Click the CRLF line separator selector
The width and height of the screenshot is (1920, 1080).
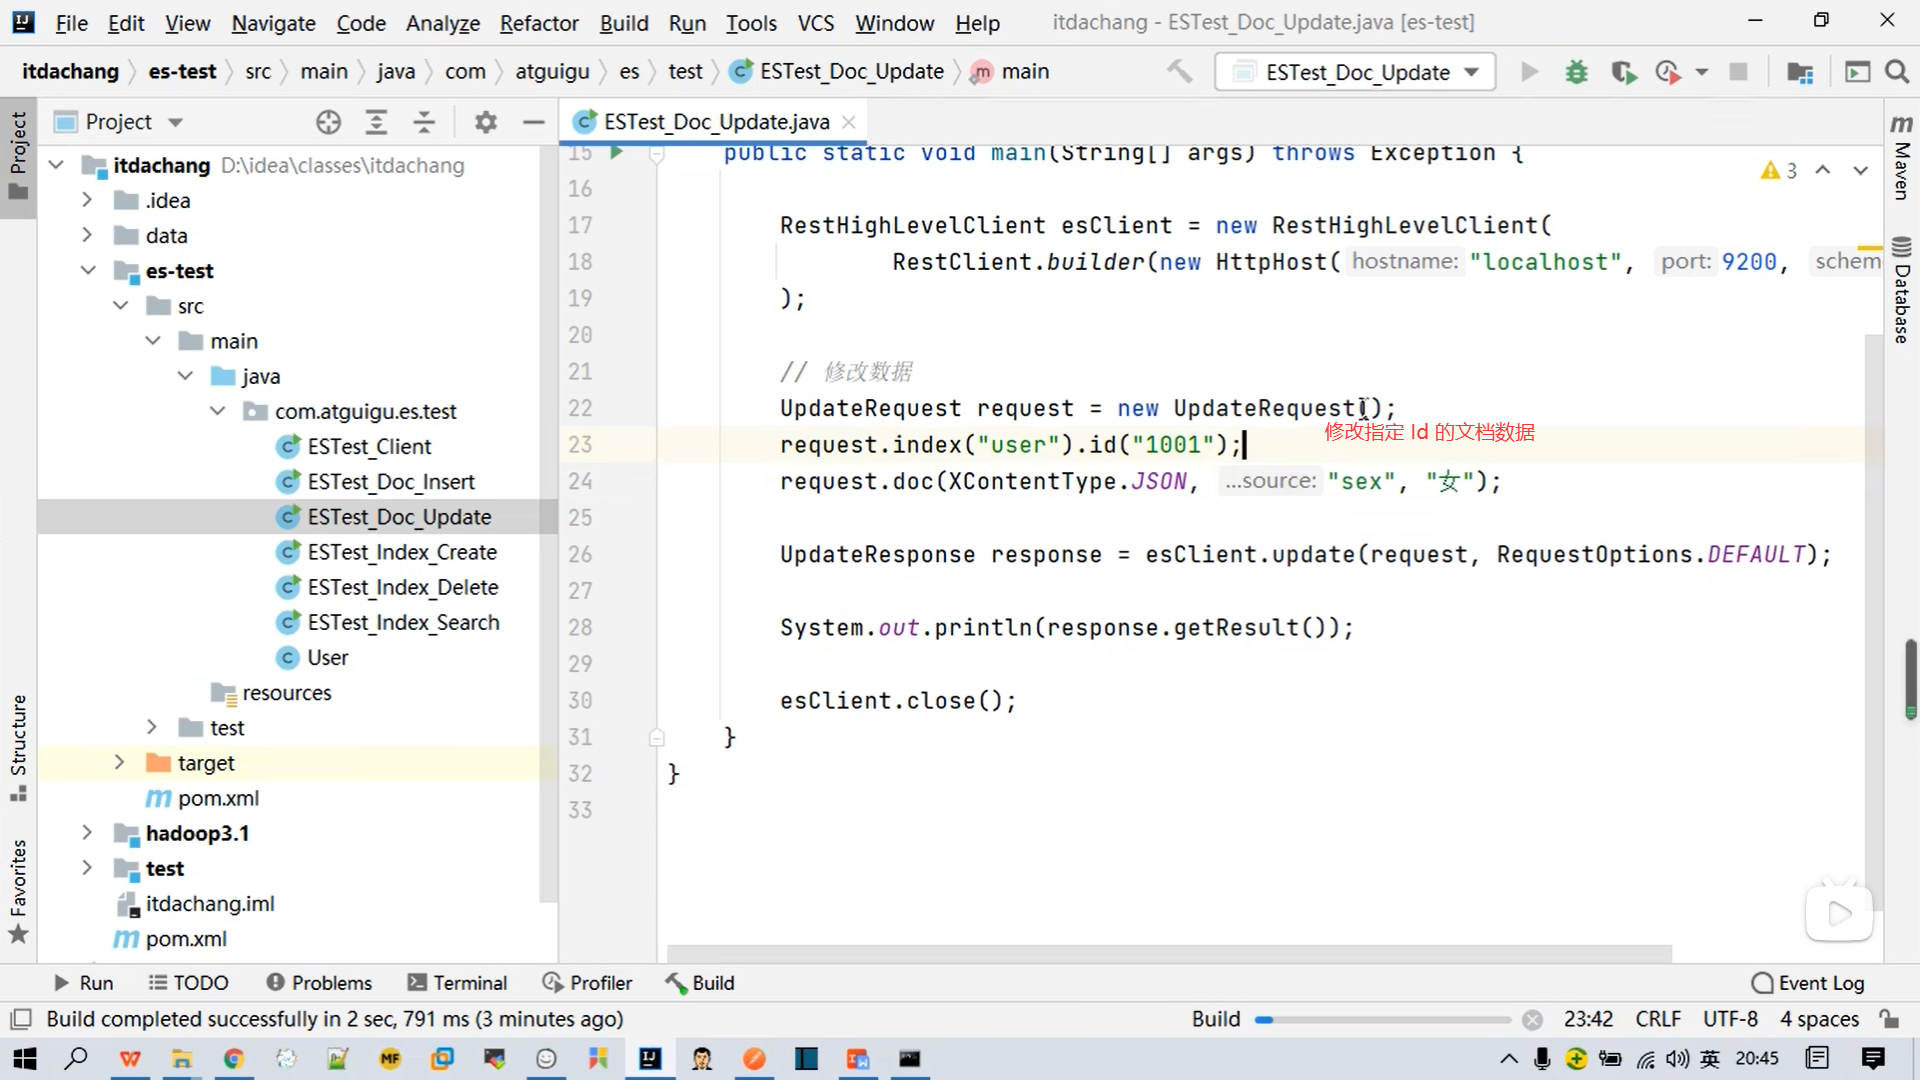[1657, 1019]
